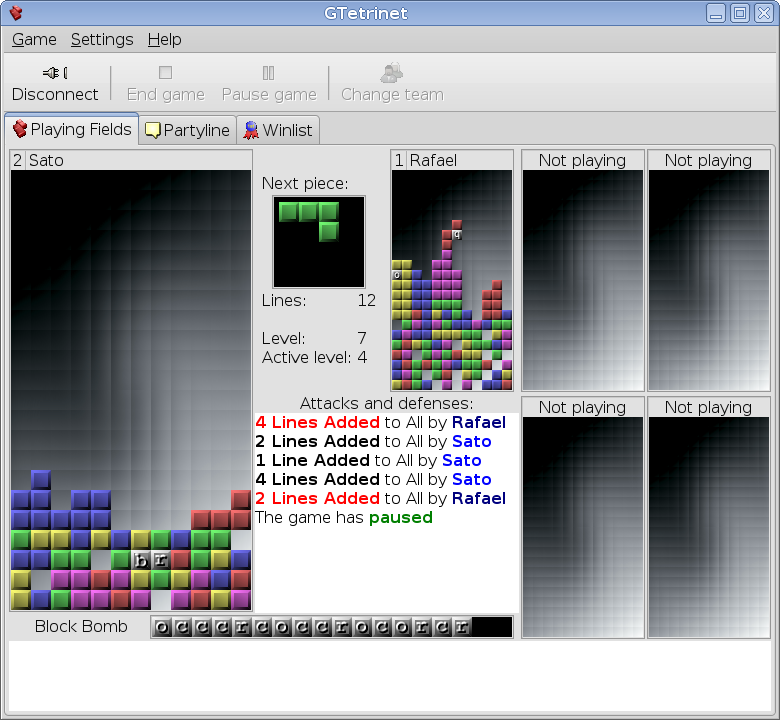
Task: Click the Disconnect label in toolbar
Action: coord(55,94)
